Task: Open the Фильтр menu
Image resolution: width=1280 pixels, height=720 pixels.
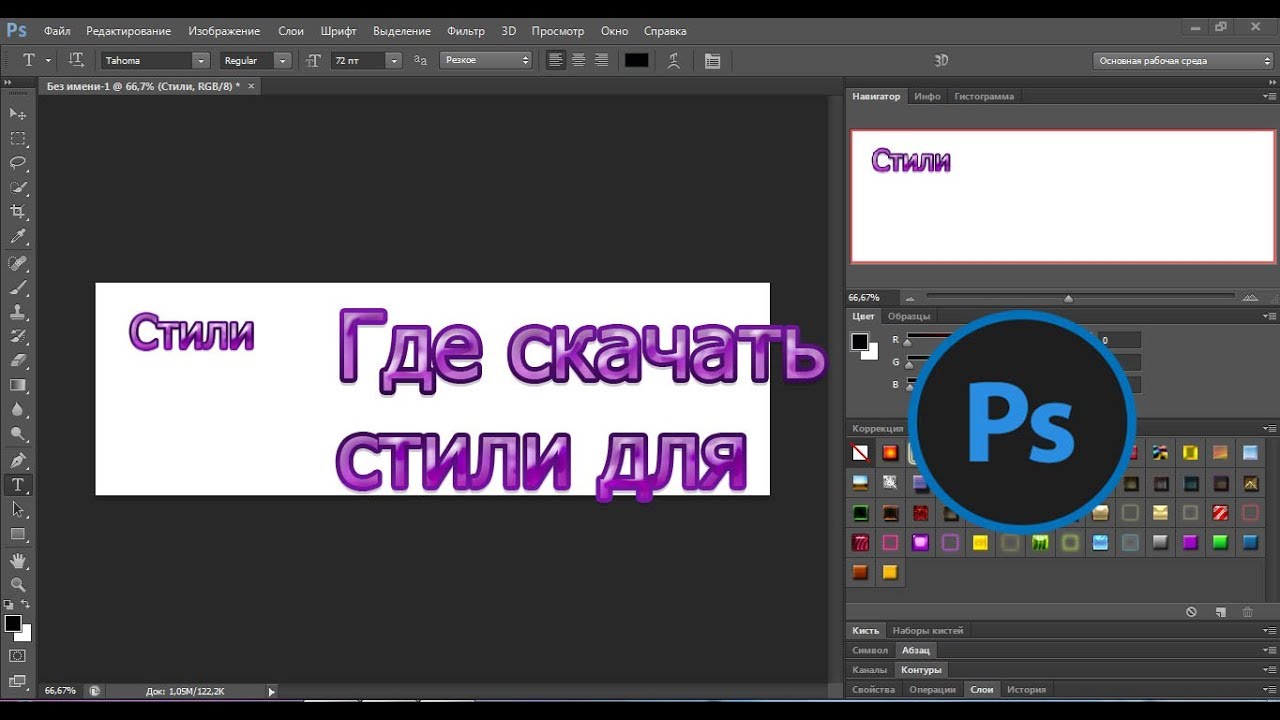Action: click(x=466, y=31)
